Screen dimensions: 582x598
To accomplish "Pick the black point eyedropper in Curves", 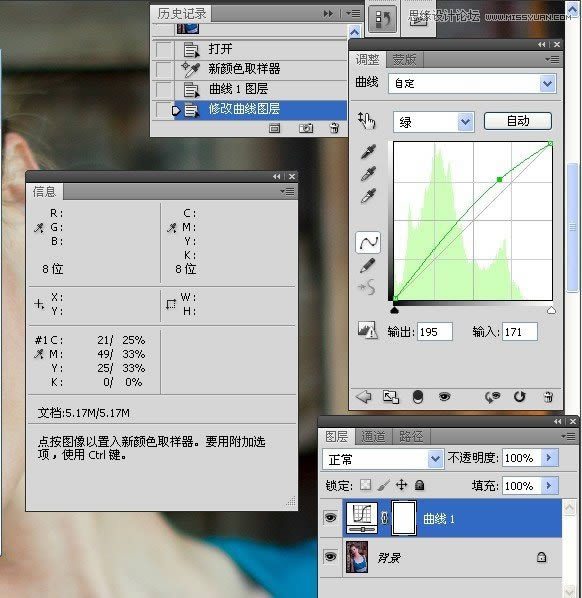I will [x=368, y=151].
